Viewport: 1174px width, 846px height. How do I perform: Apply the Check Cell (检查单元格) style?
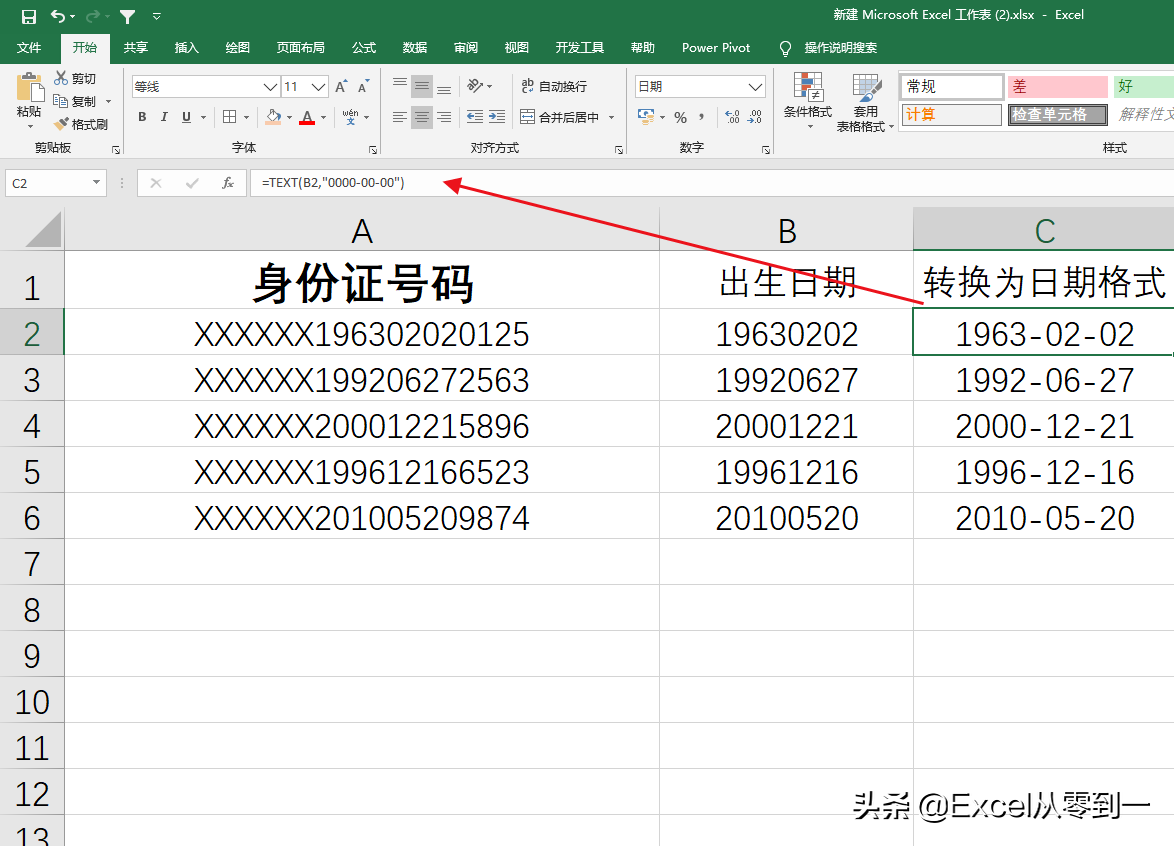coord(1056,115)
